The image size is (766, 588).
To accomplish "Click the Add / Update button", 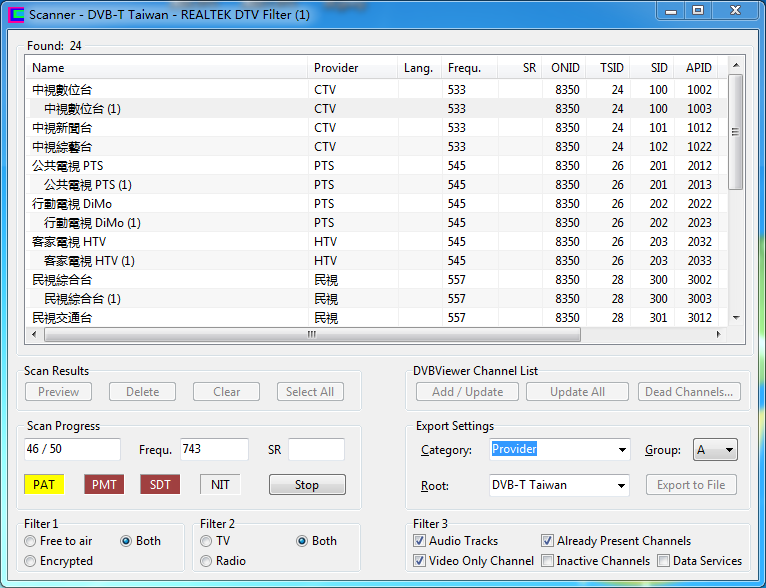I will click(x=468, y=392).
